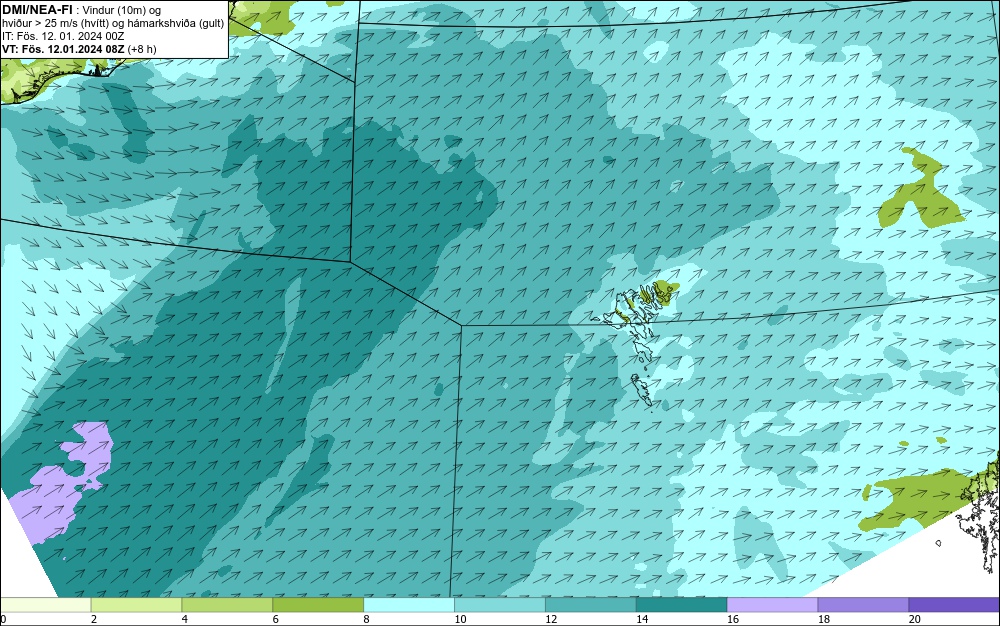
Task: Click the scale label "18"
Action: (x=824, y=619)
